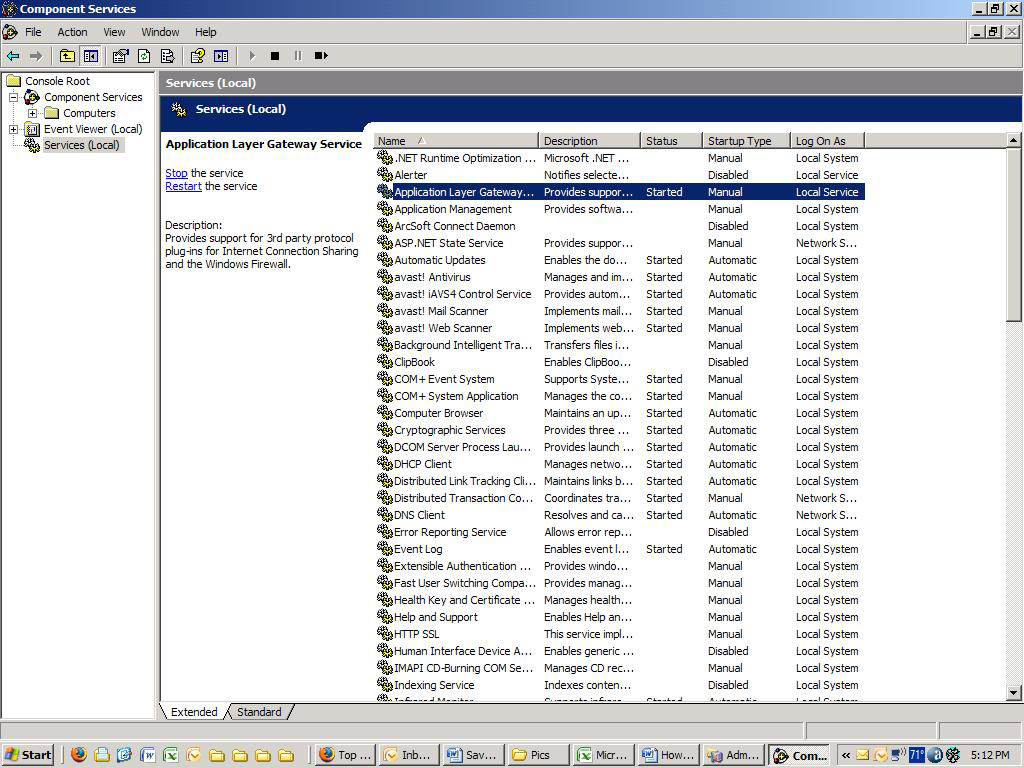
Task: Select Console Root in the tree
Action: tap(57, 81)
